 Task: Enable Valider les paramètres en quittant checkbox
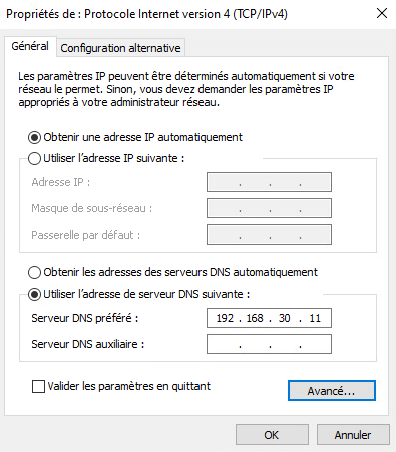pos(38,387)
